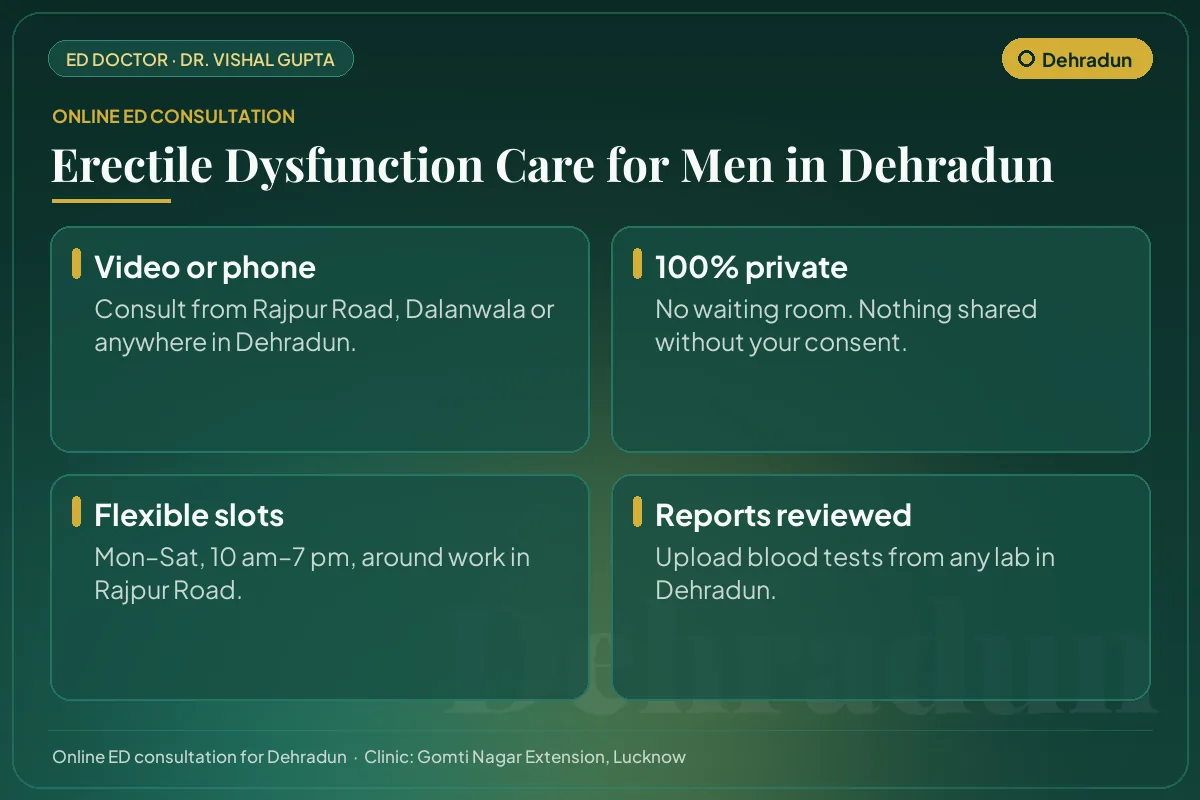Click the footer text 'Clinic: Gomti Nagar Extension, Lucknow'
The width and height of the screenshot is (1200, 800).
[x=525, y=757]
